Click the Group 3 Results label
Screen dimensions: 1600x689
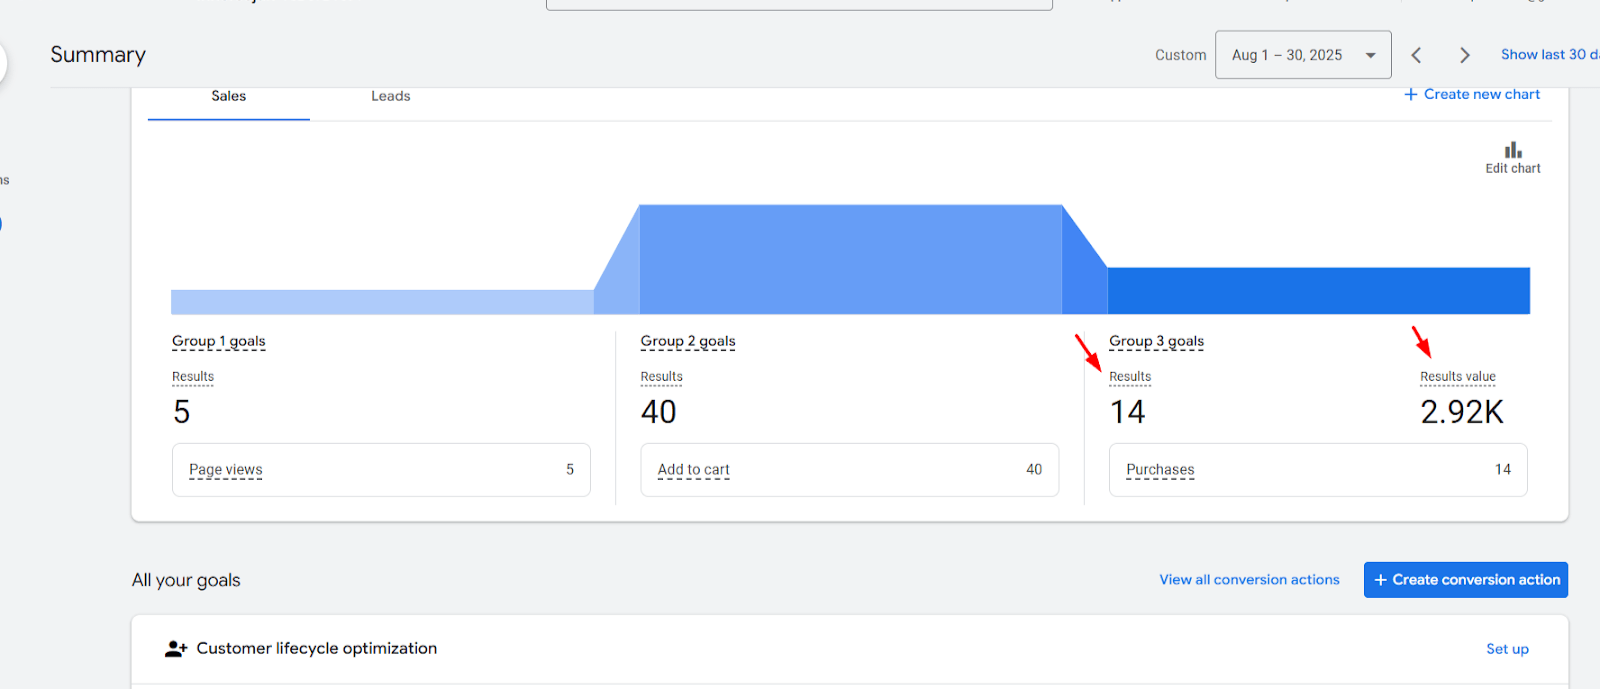tap(1130, 377)
